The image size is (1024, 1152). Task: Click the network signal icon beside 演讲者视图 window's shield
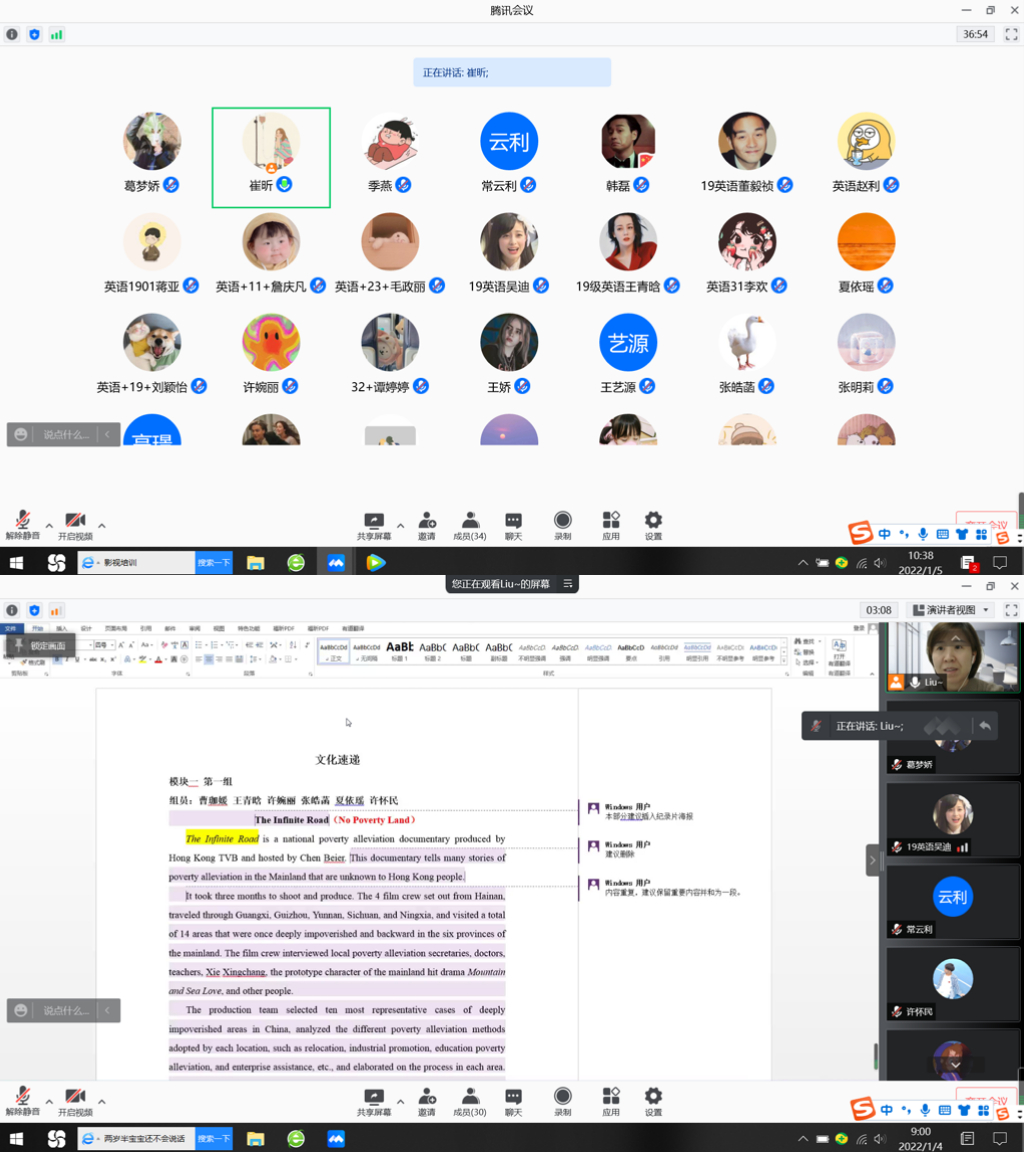56,610
